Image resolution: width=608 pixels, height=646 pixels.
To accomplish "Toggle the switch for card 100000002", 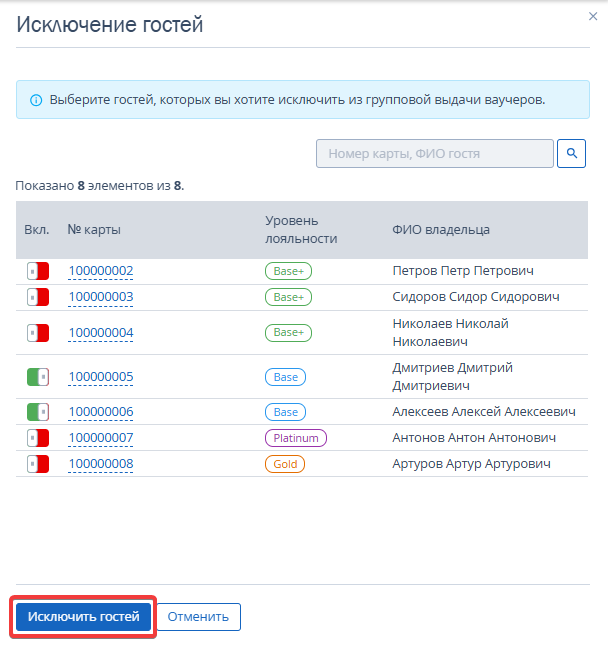I will click(38, 271).
